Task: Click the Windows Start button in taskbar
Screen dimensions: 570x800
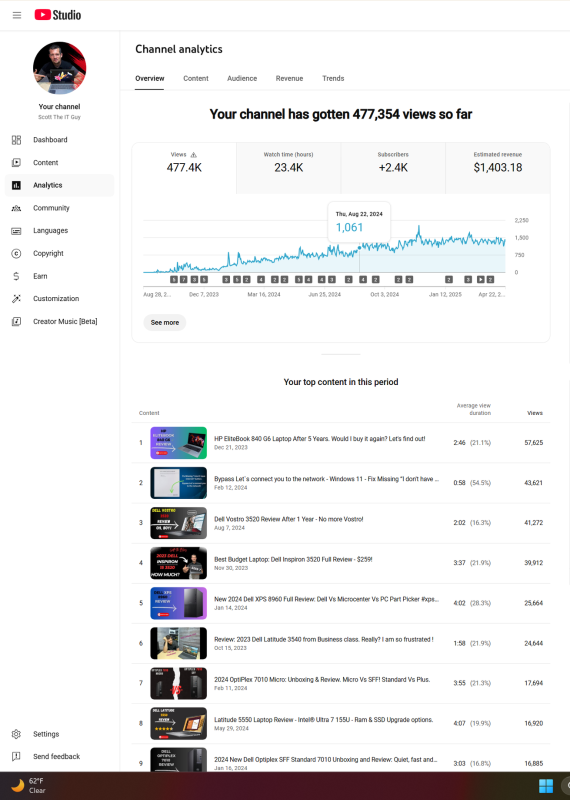Action: [546, 786]
